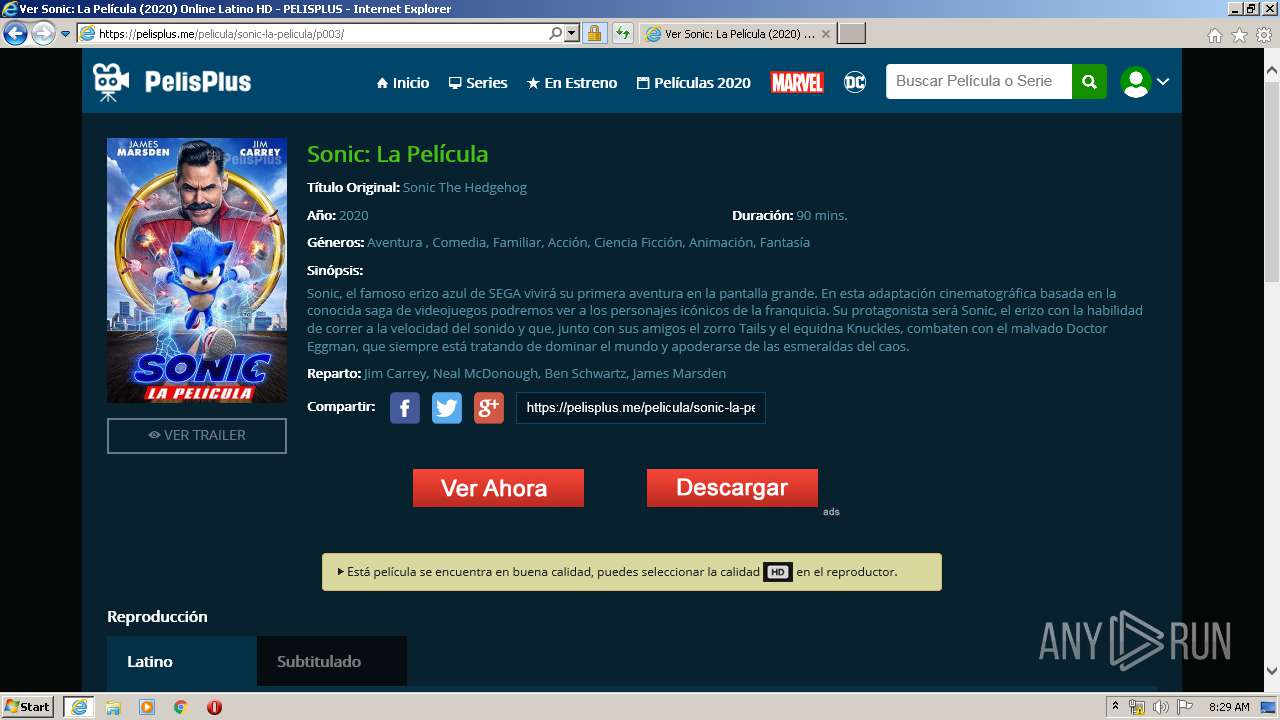
Task: Close the Sonic movie browser tab
Action: click(x=825, y=34)
